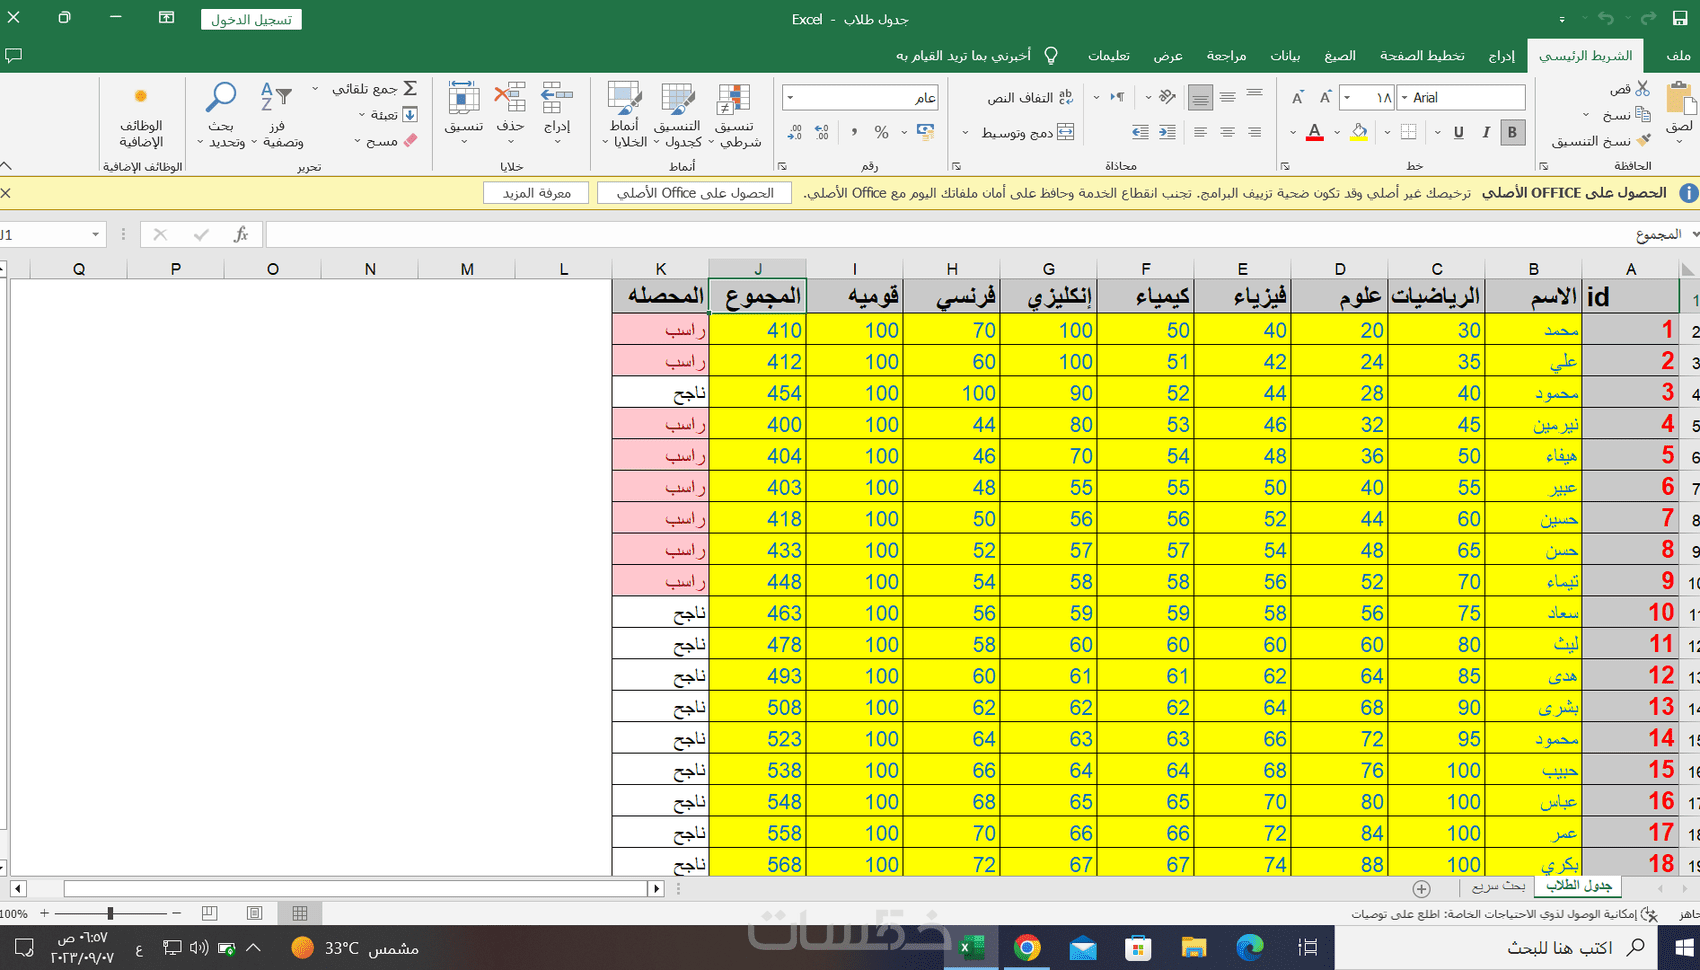Image resolution: width=1700 pixels, height=970 pixels.
Task: Cut selection with the scissors icon
Action: 1642,89
